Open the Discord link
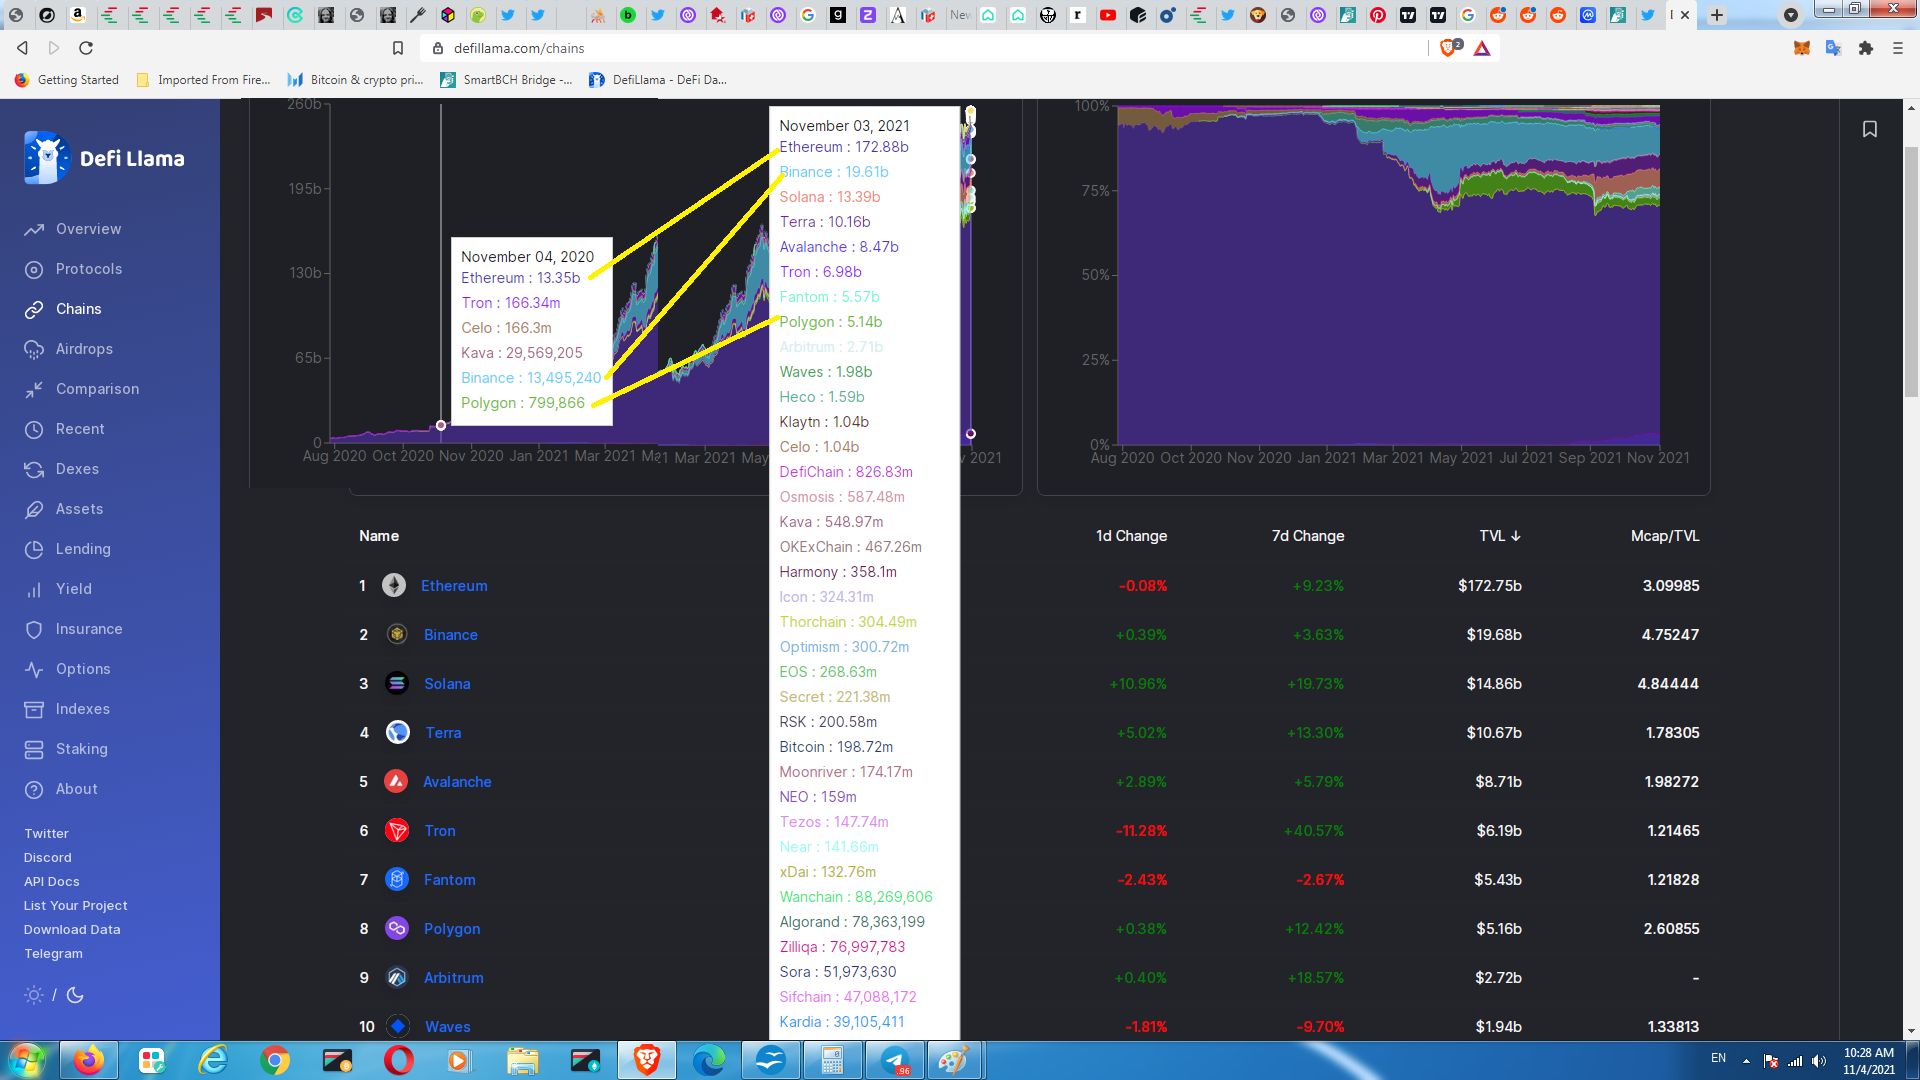 pyautogui.click(x=48, y=857)
